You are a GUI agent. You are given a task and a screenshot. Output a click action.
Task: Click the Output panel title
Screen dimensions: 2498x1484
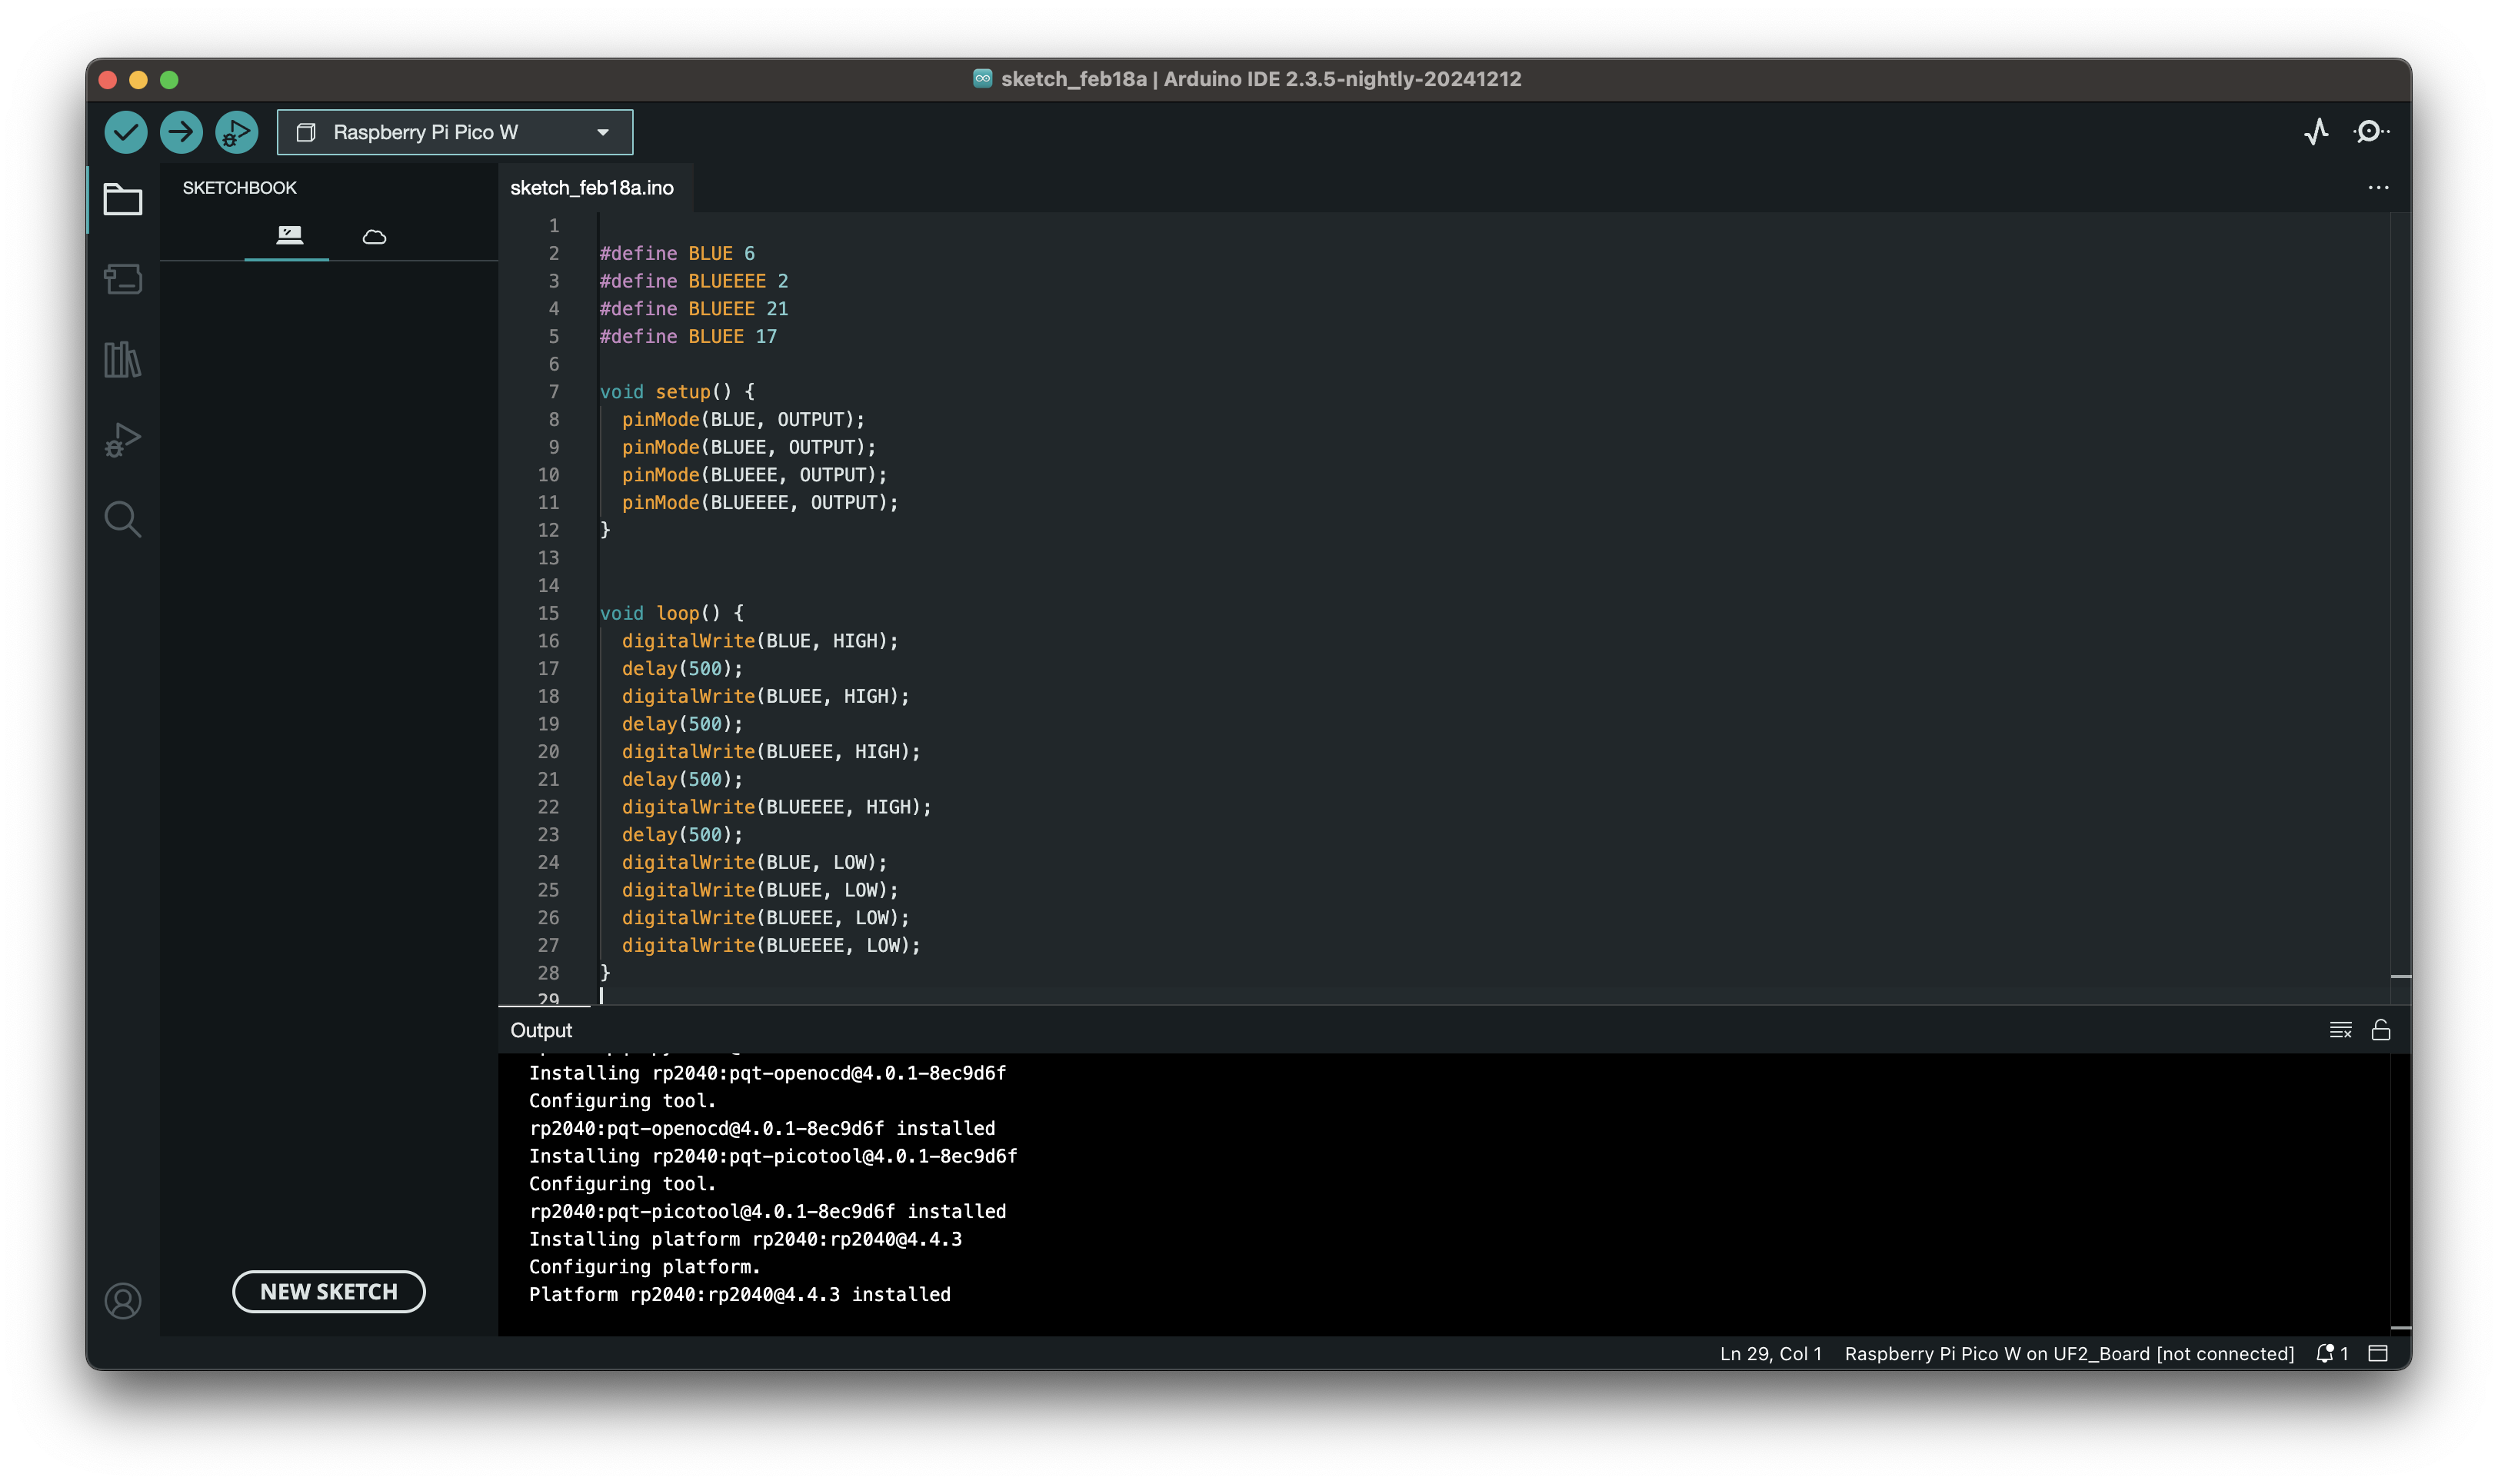click(x=541, y=1030)
